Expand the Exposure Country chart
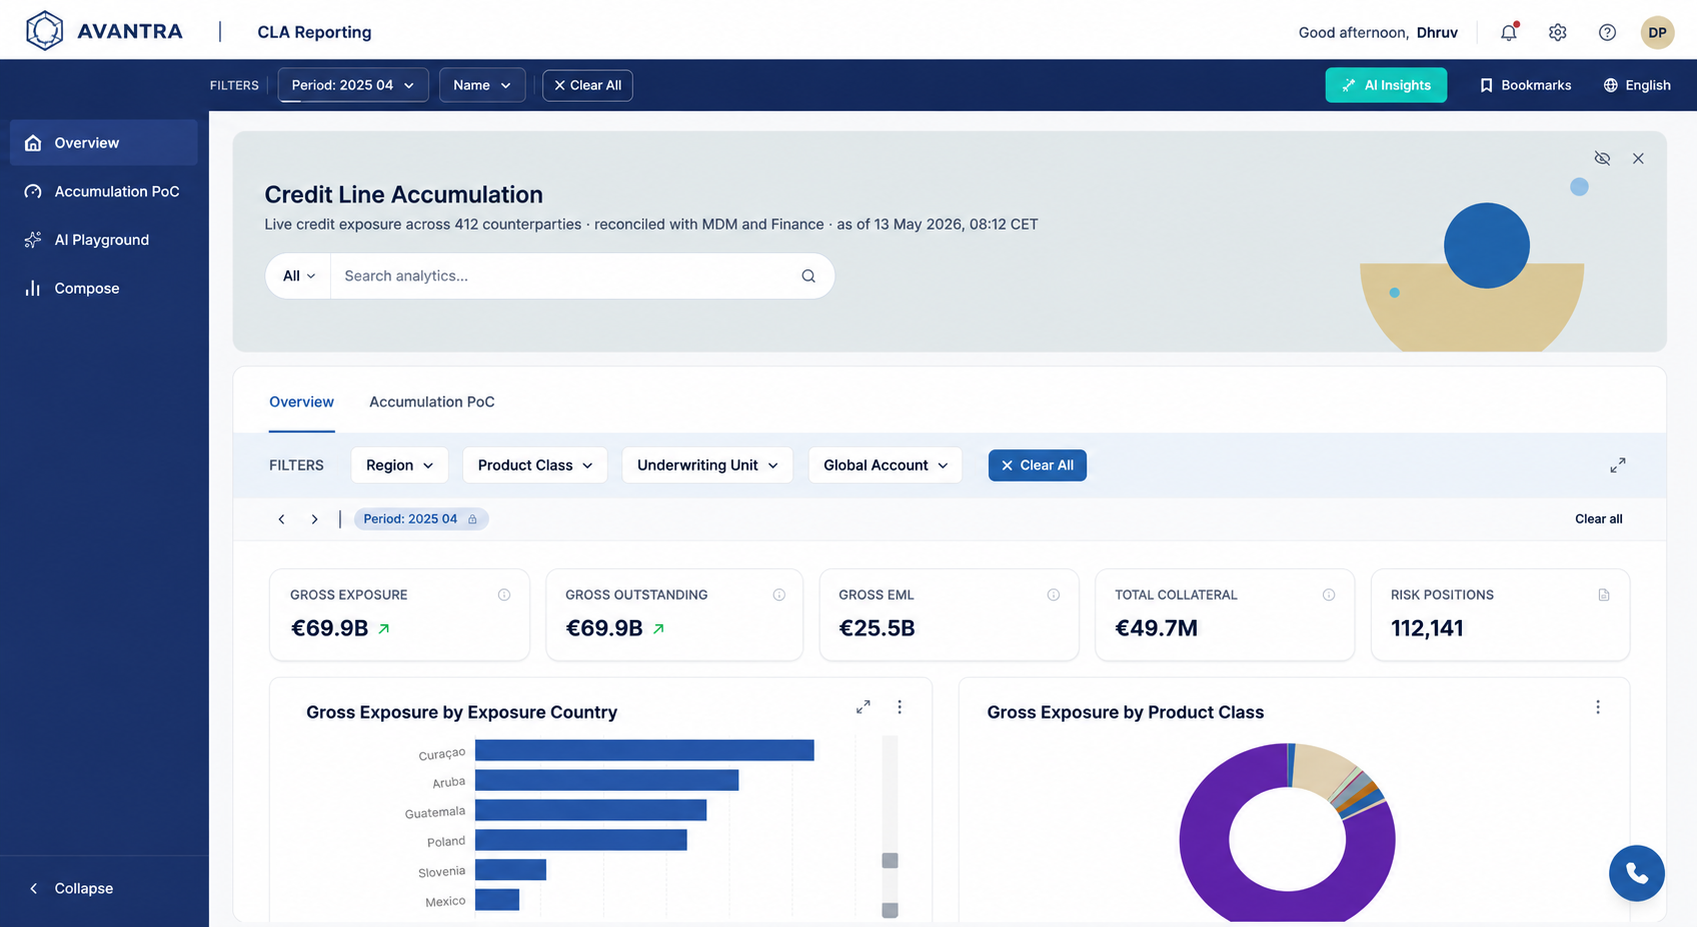 (863, 707)
